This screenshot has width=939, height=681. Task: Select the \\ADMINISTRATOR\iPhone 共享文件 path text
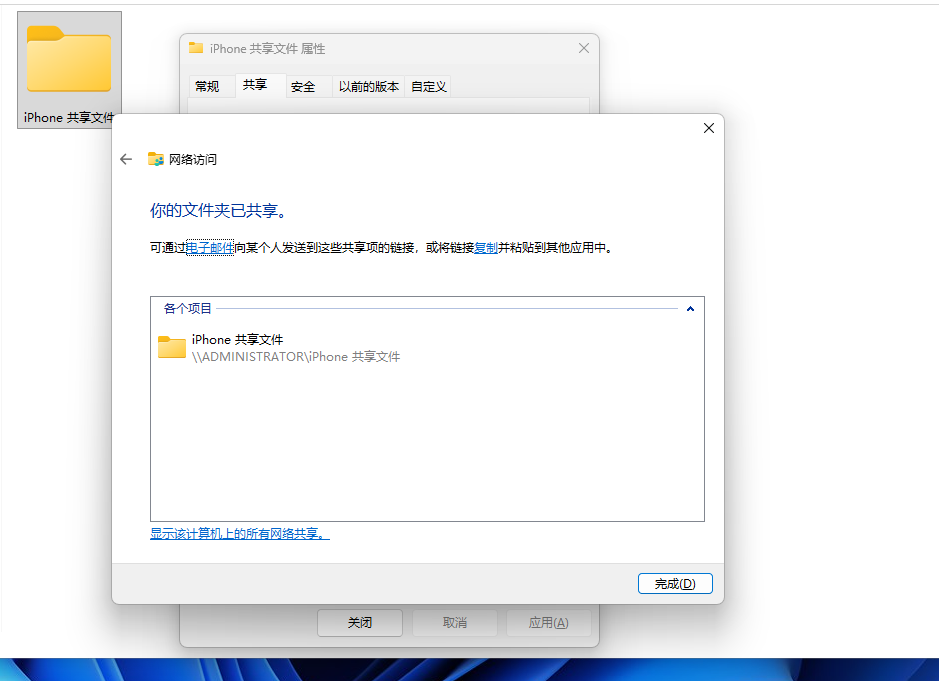(x=296, y=357)
